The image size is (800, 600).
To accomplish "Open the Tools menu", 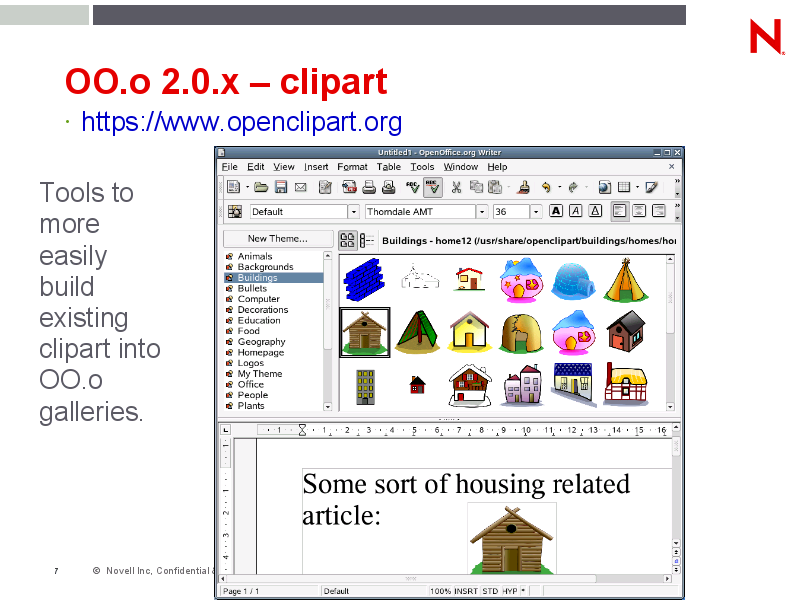I will 422,167.
